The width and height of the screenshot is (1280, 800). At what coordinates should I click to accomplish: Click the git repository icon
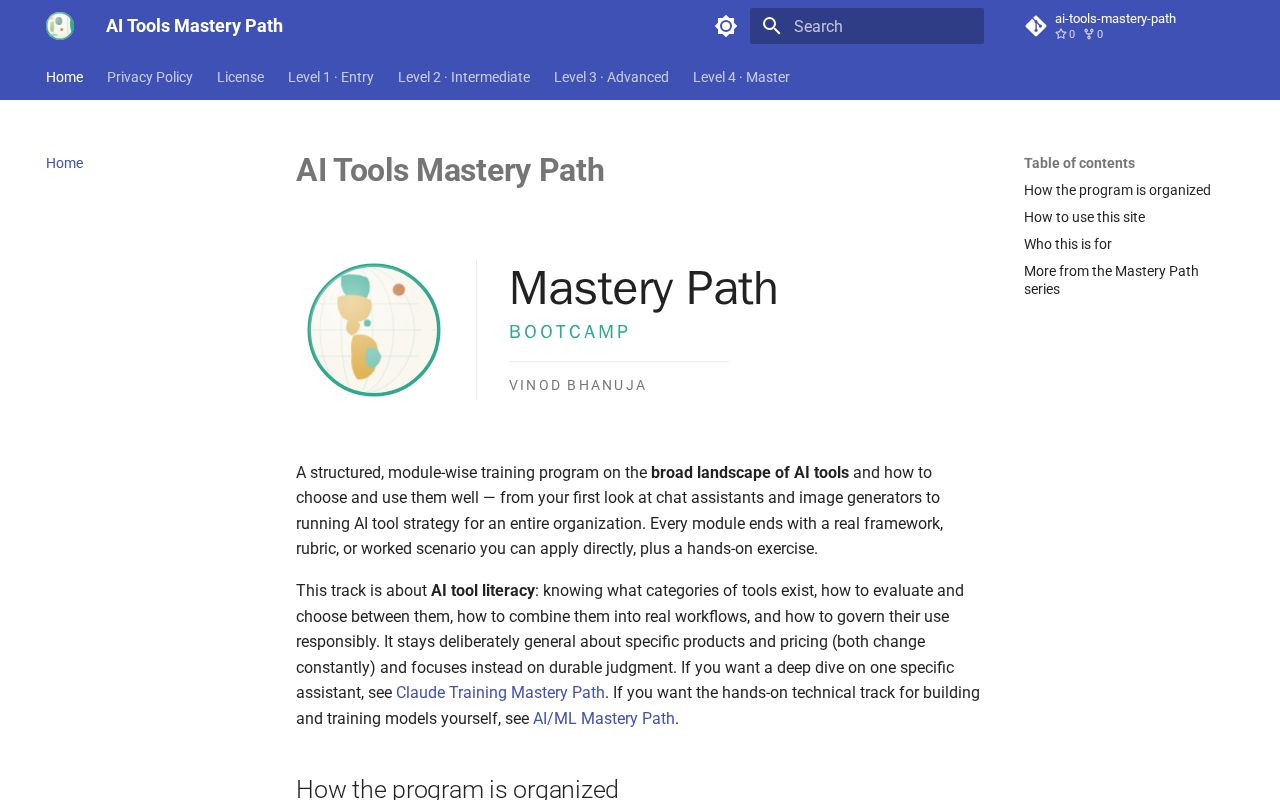coord(1036,26)
